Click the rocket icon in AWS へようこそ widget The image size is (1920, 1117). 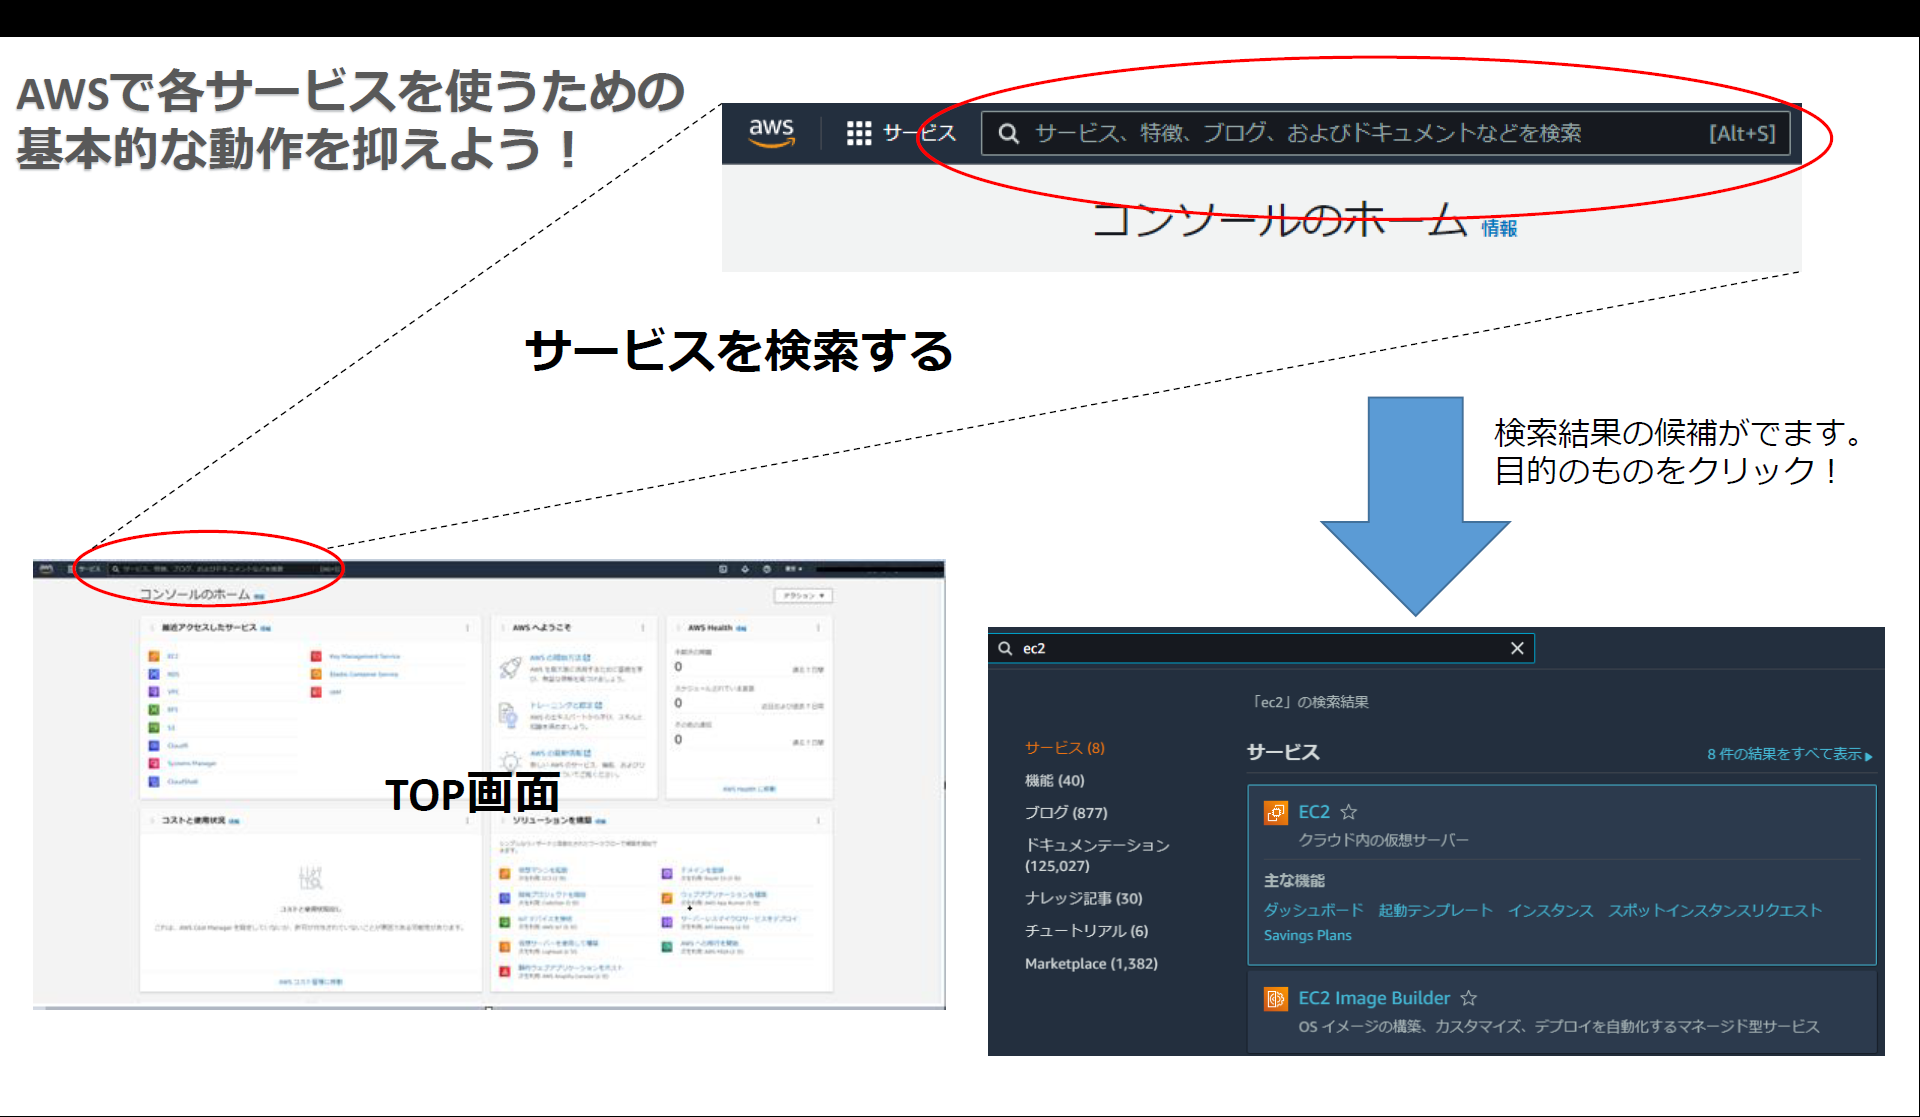tap(511, 667)
